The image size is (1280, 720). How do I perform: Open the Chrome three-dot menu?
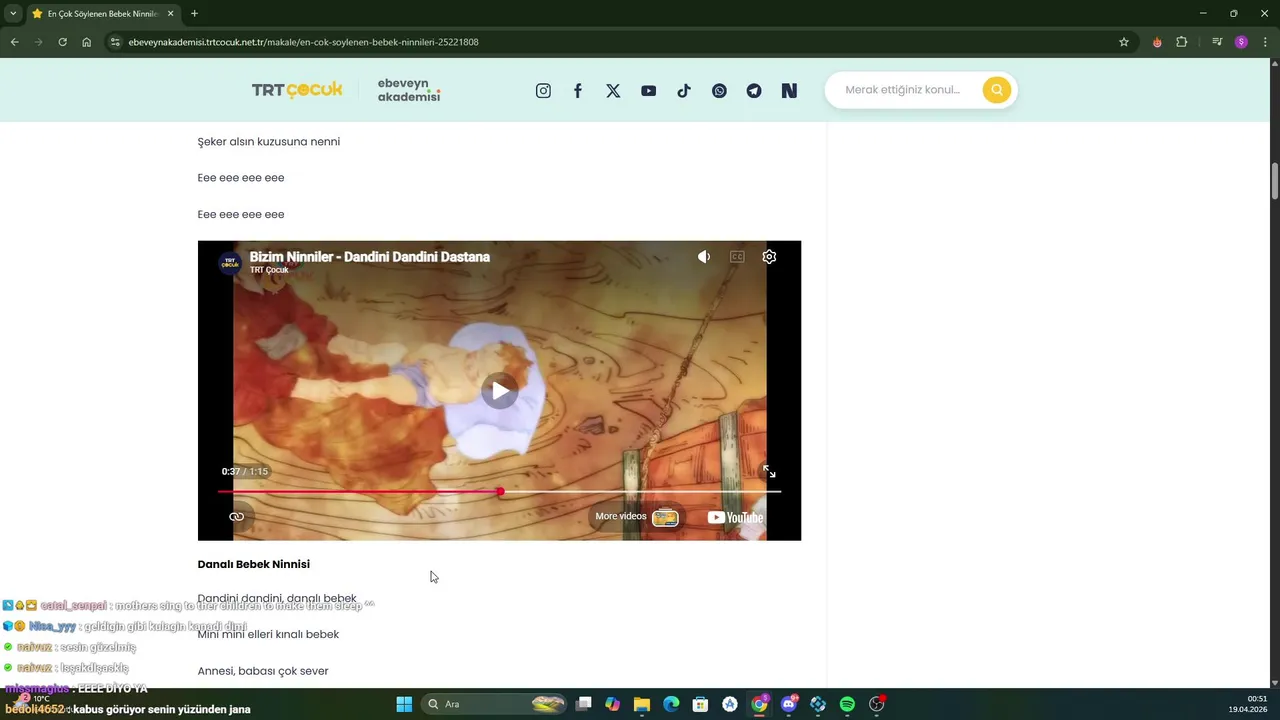[x=1265, y=42]
